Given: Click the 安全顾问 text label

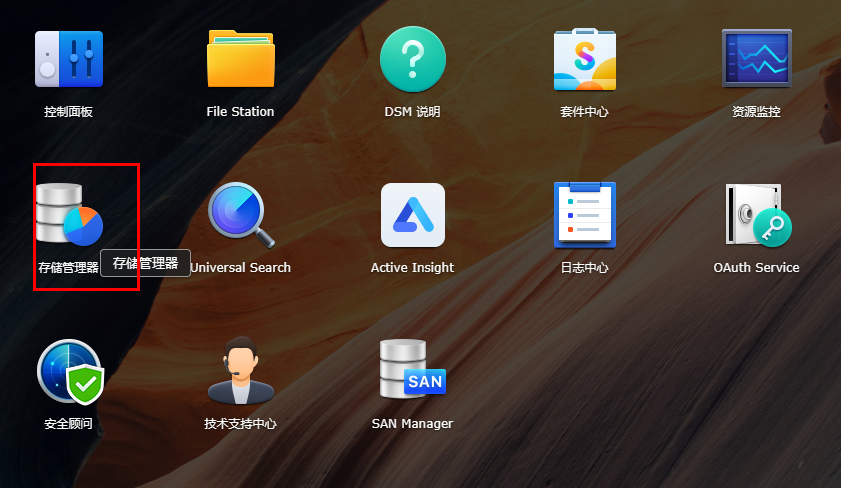Looking at the screenshot, I should [68, 424].
